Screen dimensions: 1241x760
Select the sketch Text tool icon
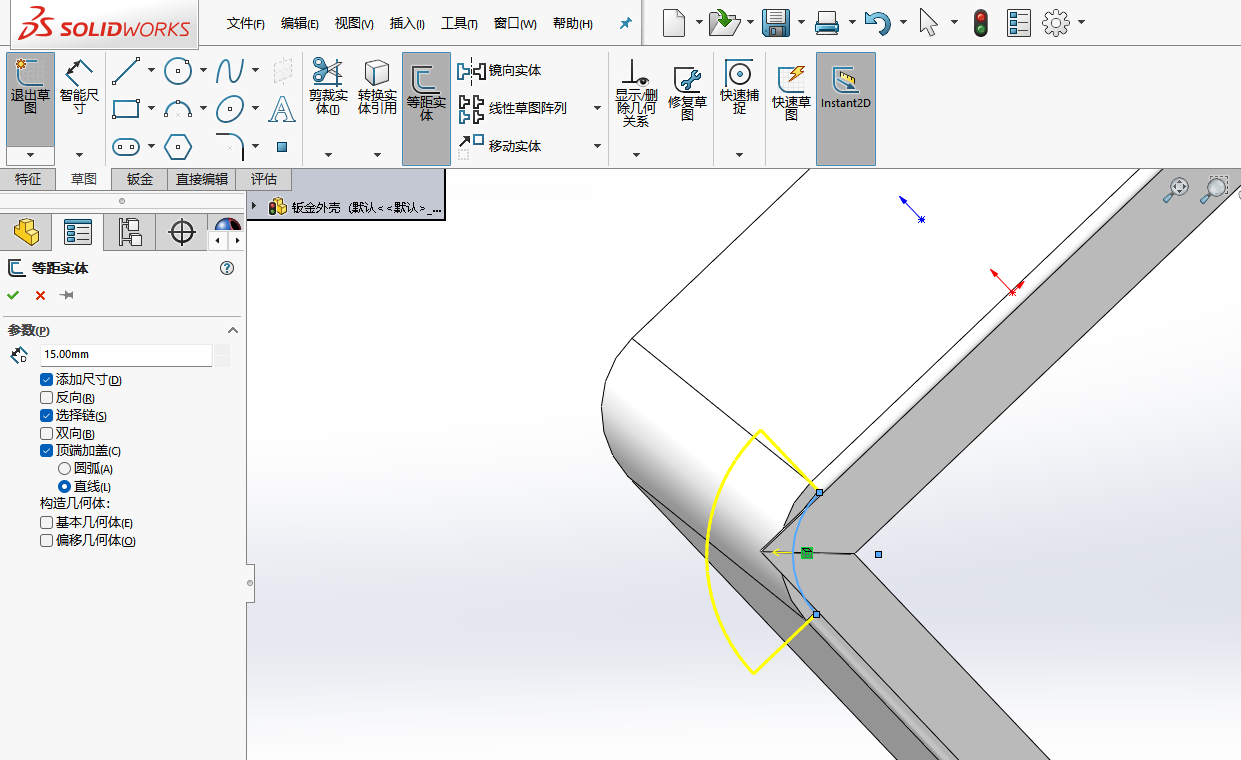tap(282, 108)
